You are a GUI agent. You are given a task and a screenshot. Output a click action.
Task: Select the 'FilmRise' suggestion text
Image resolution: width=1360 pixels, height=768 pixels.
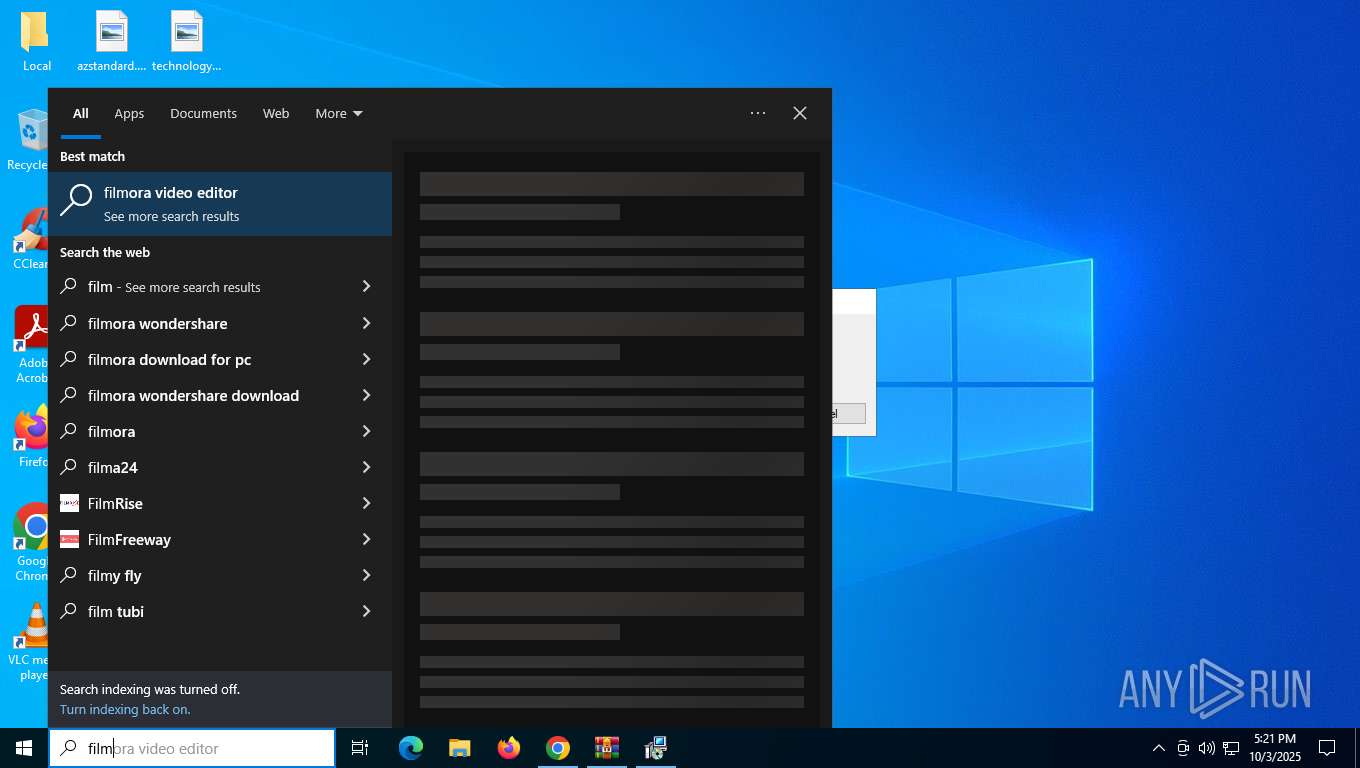tap(115, 503)
